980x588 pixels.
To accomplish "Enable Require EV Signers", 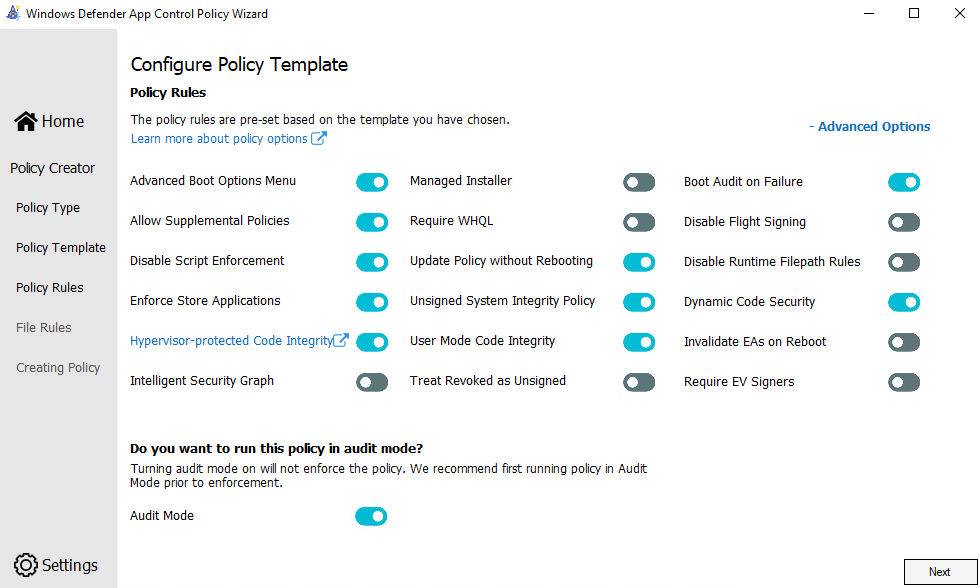I will pos(904,382).
